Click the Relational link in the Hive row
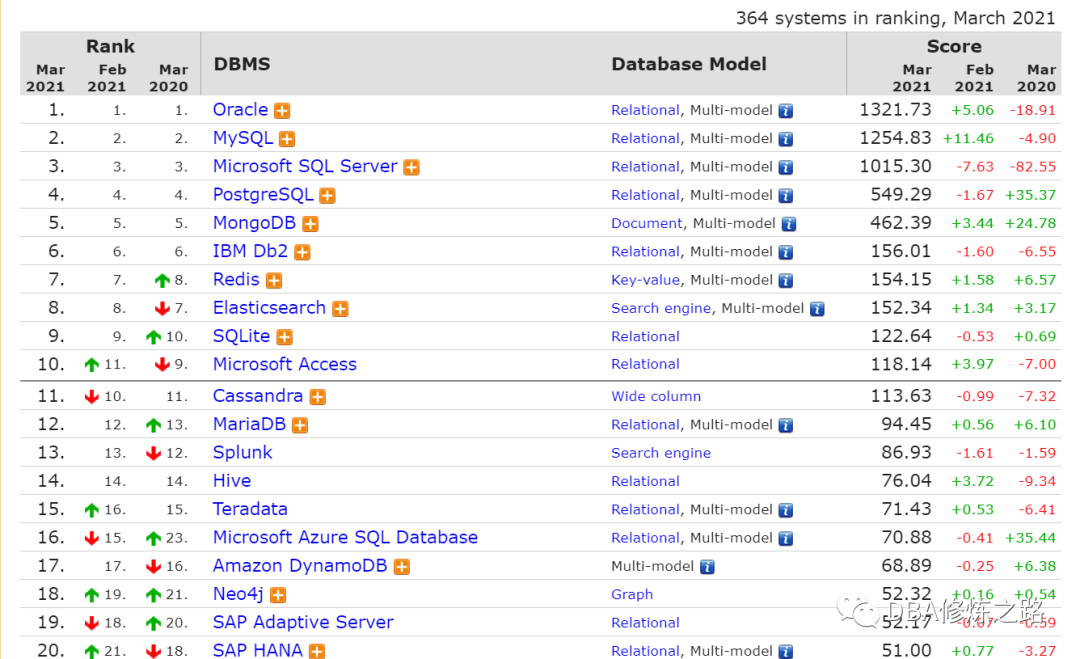Image resolution: width=1080 pixels, height=659 pixels. click(x=645, y=481)
